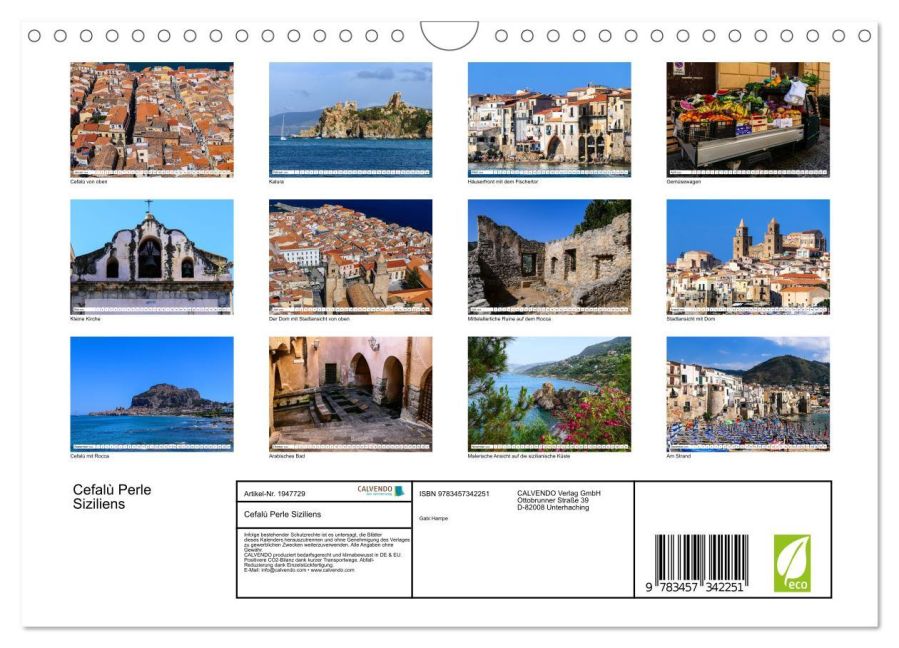Click the green eco leaf logo
The image size is (899, 648).
tap(792, 563)
